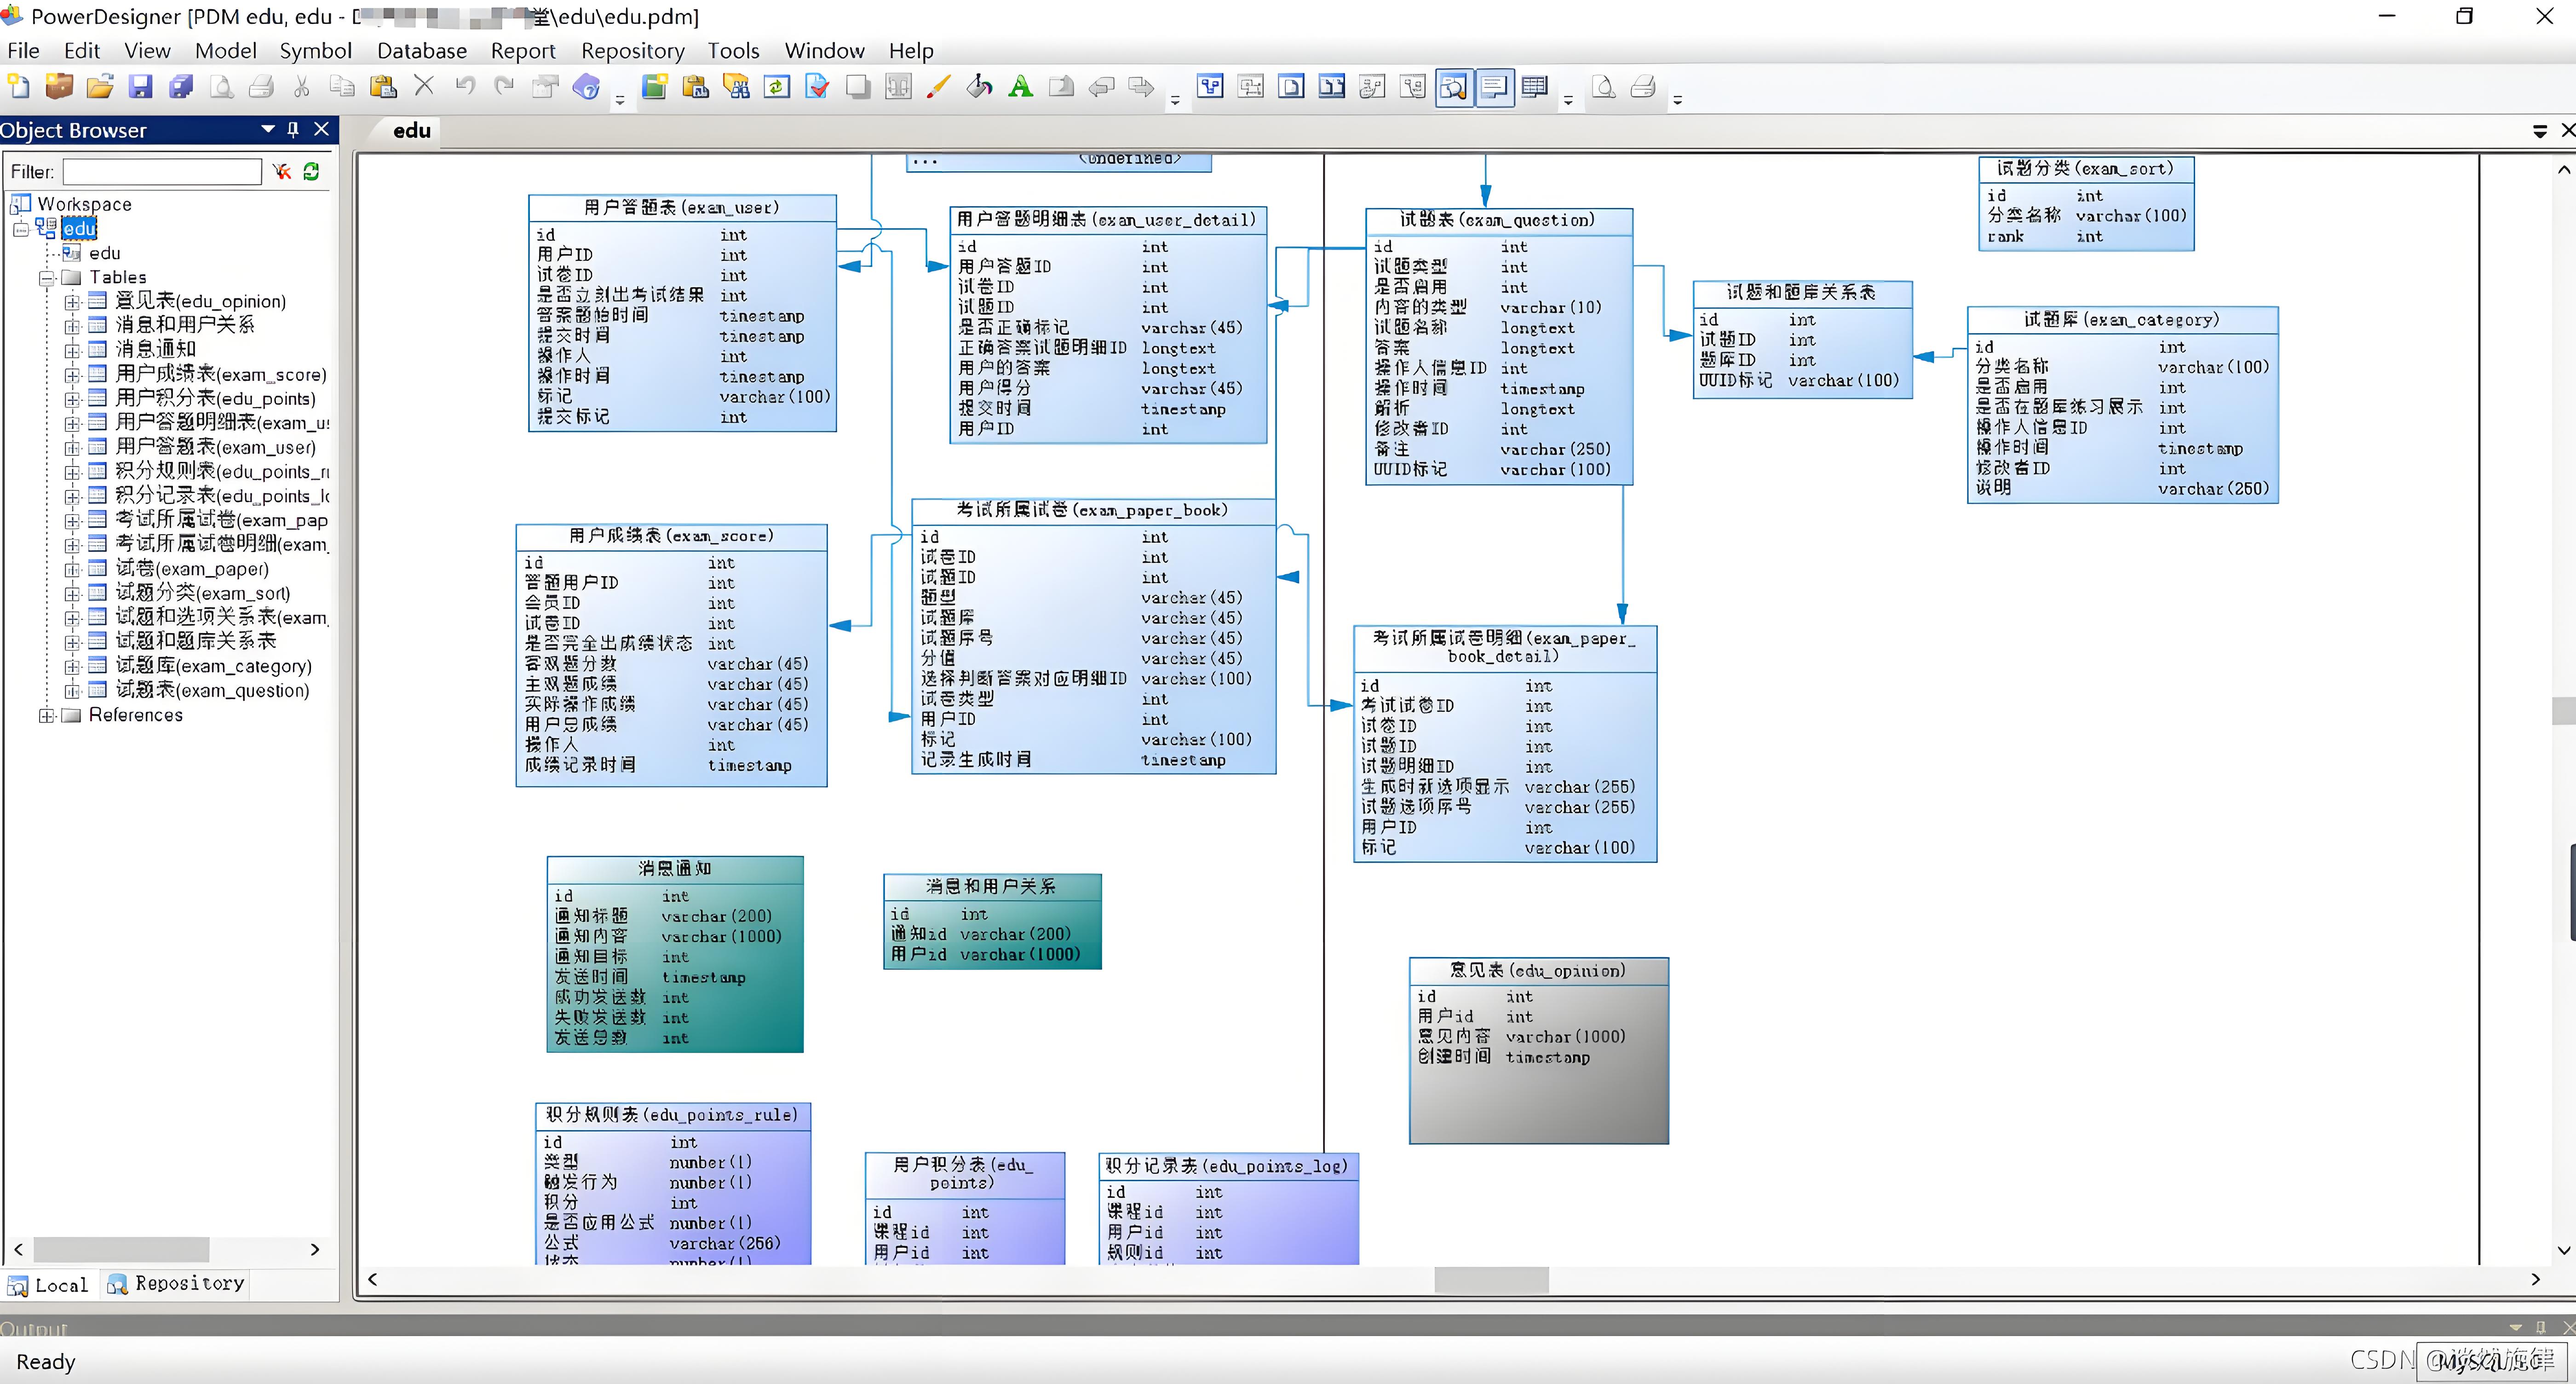Screen dimensions: 2576x1384
Task: Open the Model menu
Action: coord(225,50)
